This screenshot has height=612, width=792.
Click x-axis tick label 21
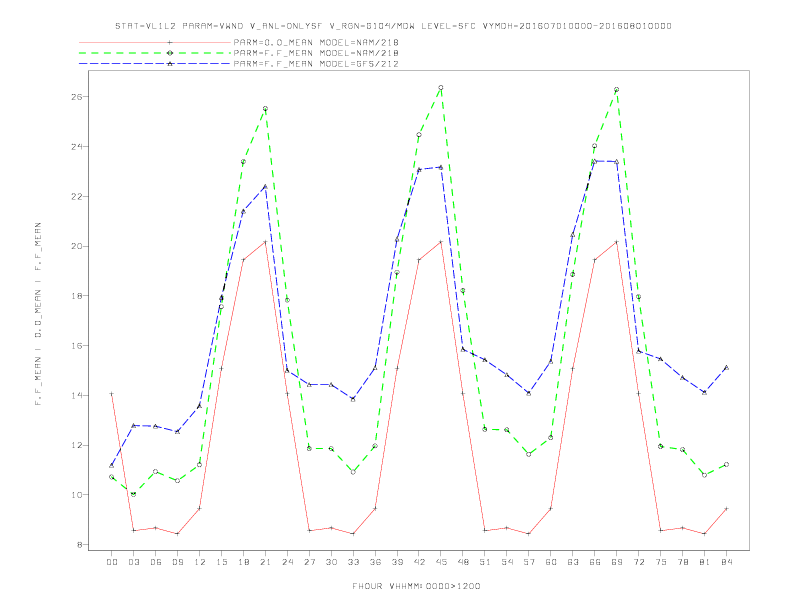coord(265,562)
